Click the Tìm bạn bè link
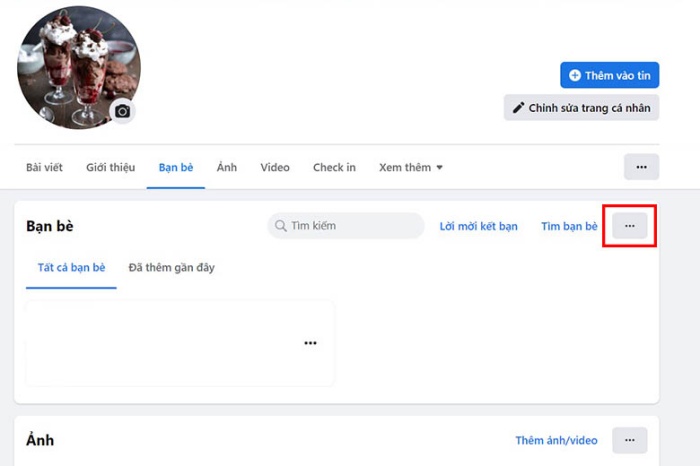 [569, 226]
